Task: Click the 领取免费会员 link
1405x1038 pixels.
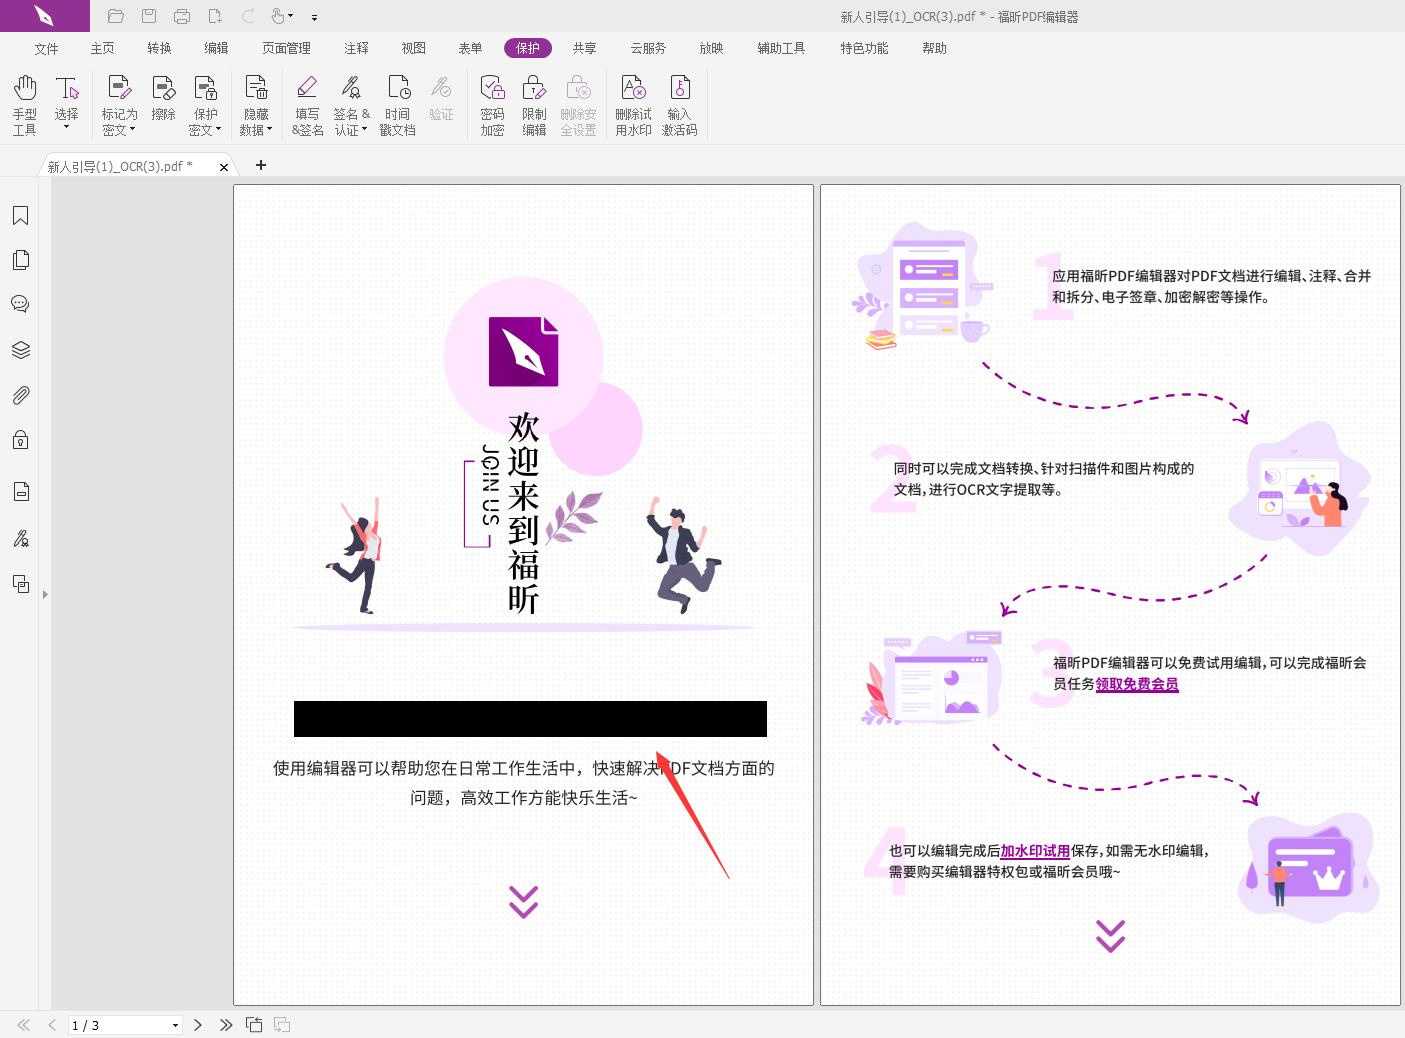Action: coord(1136,684)
